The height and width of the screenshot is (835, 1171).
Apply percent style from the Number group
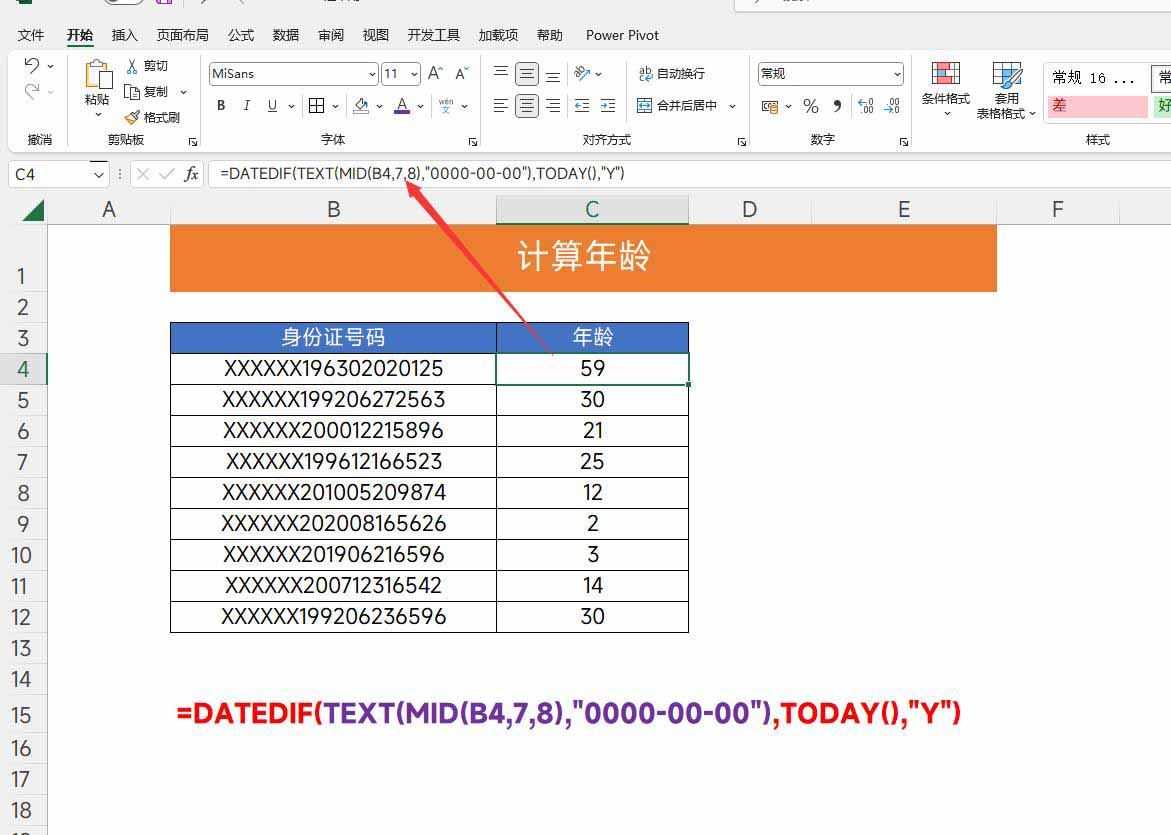[811, 106]
